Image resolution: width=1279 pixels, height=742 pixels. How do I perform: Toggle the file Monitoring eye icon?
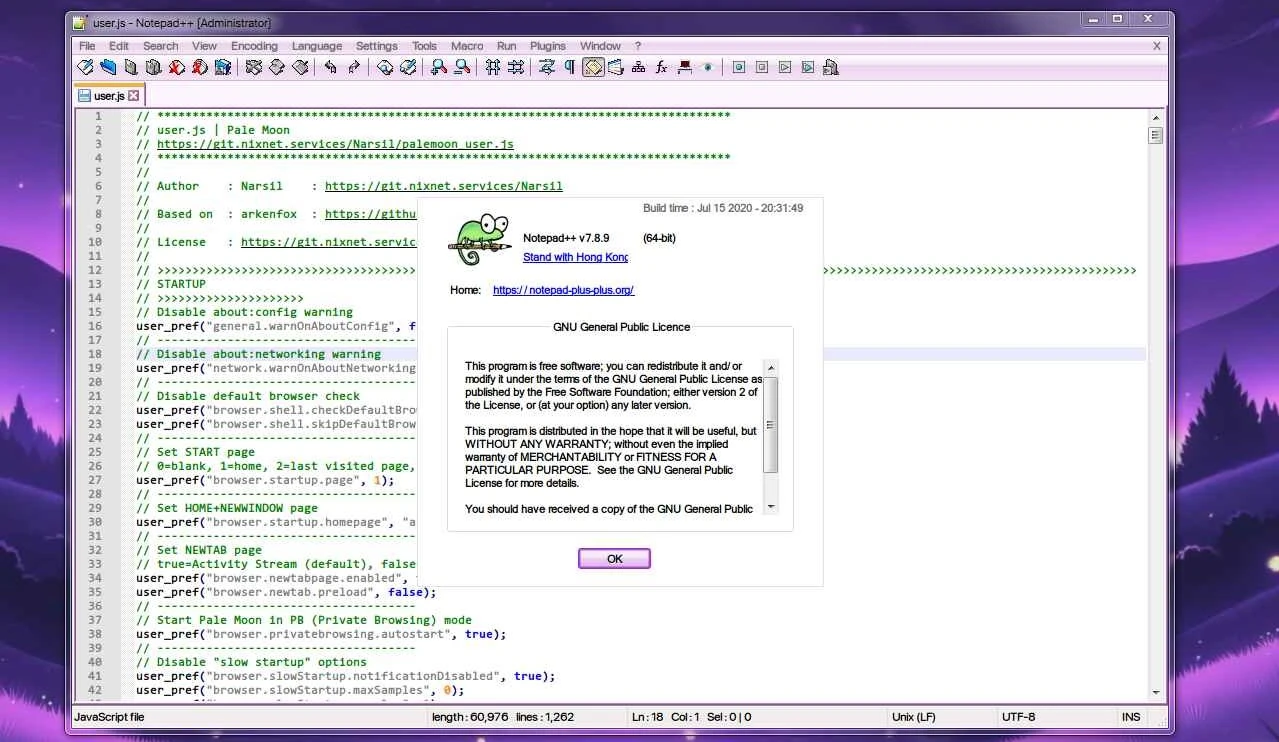708,67
